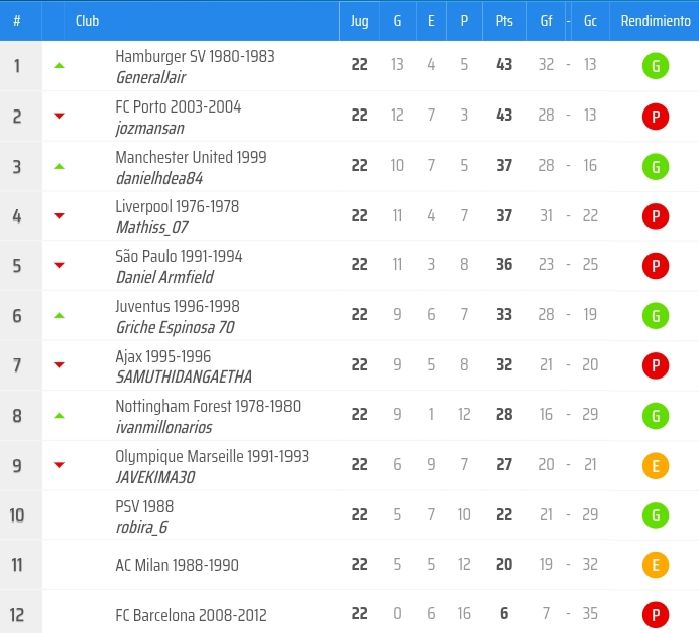Click the green up arrow beside Manchester United
The width and height of the screenshot is (699, 633).
click(59, 166)
